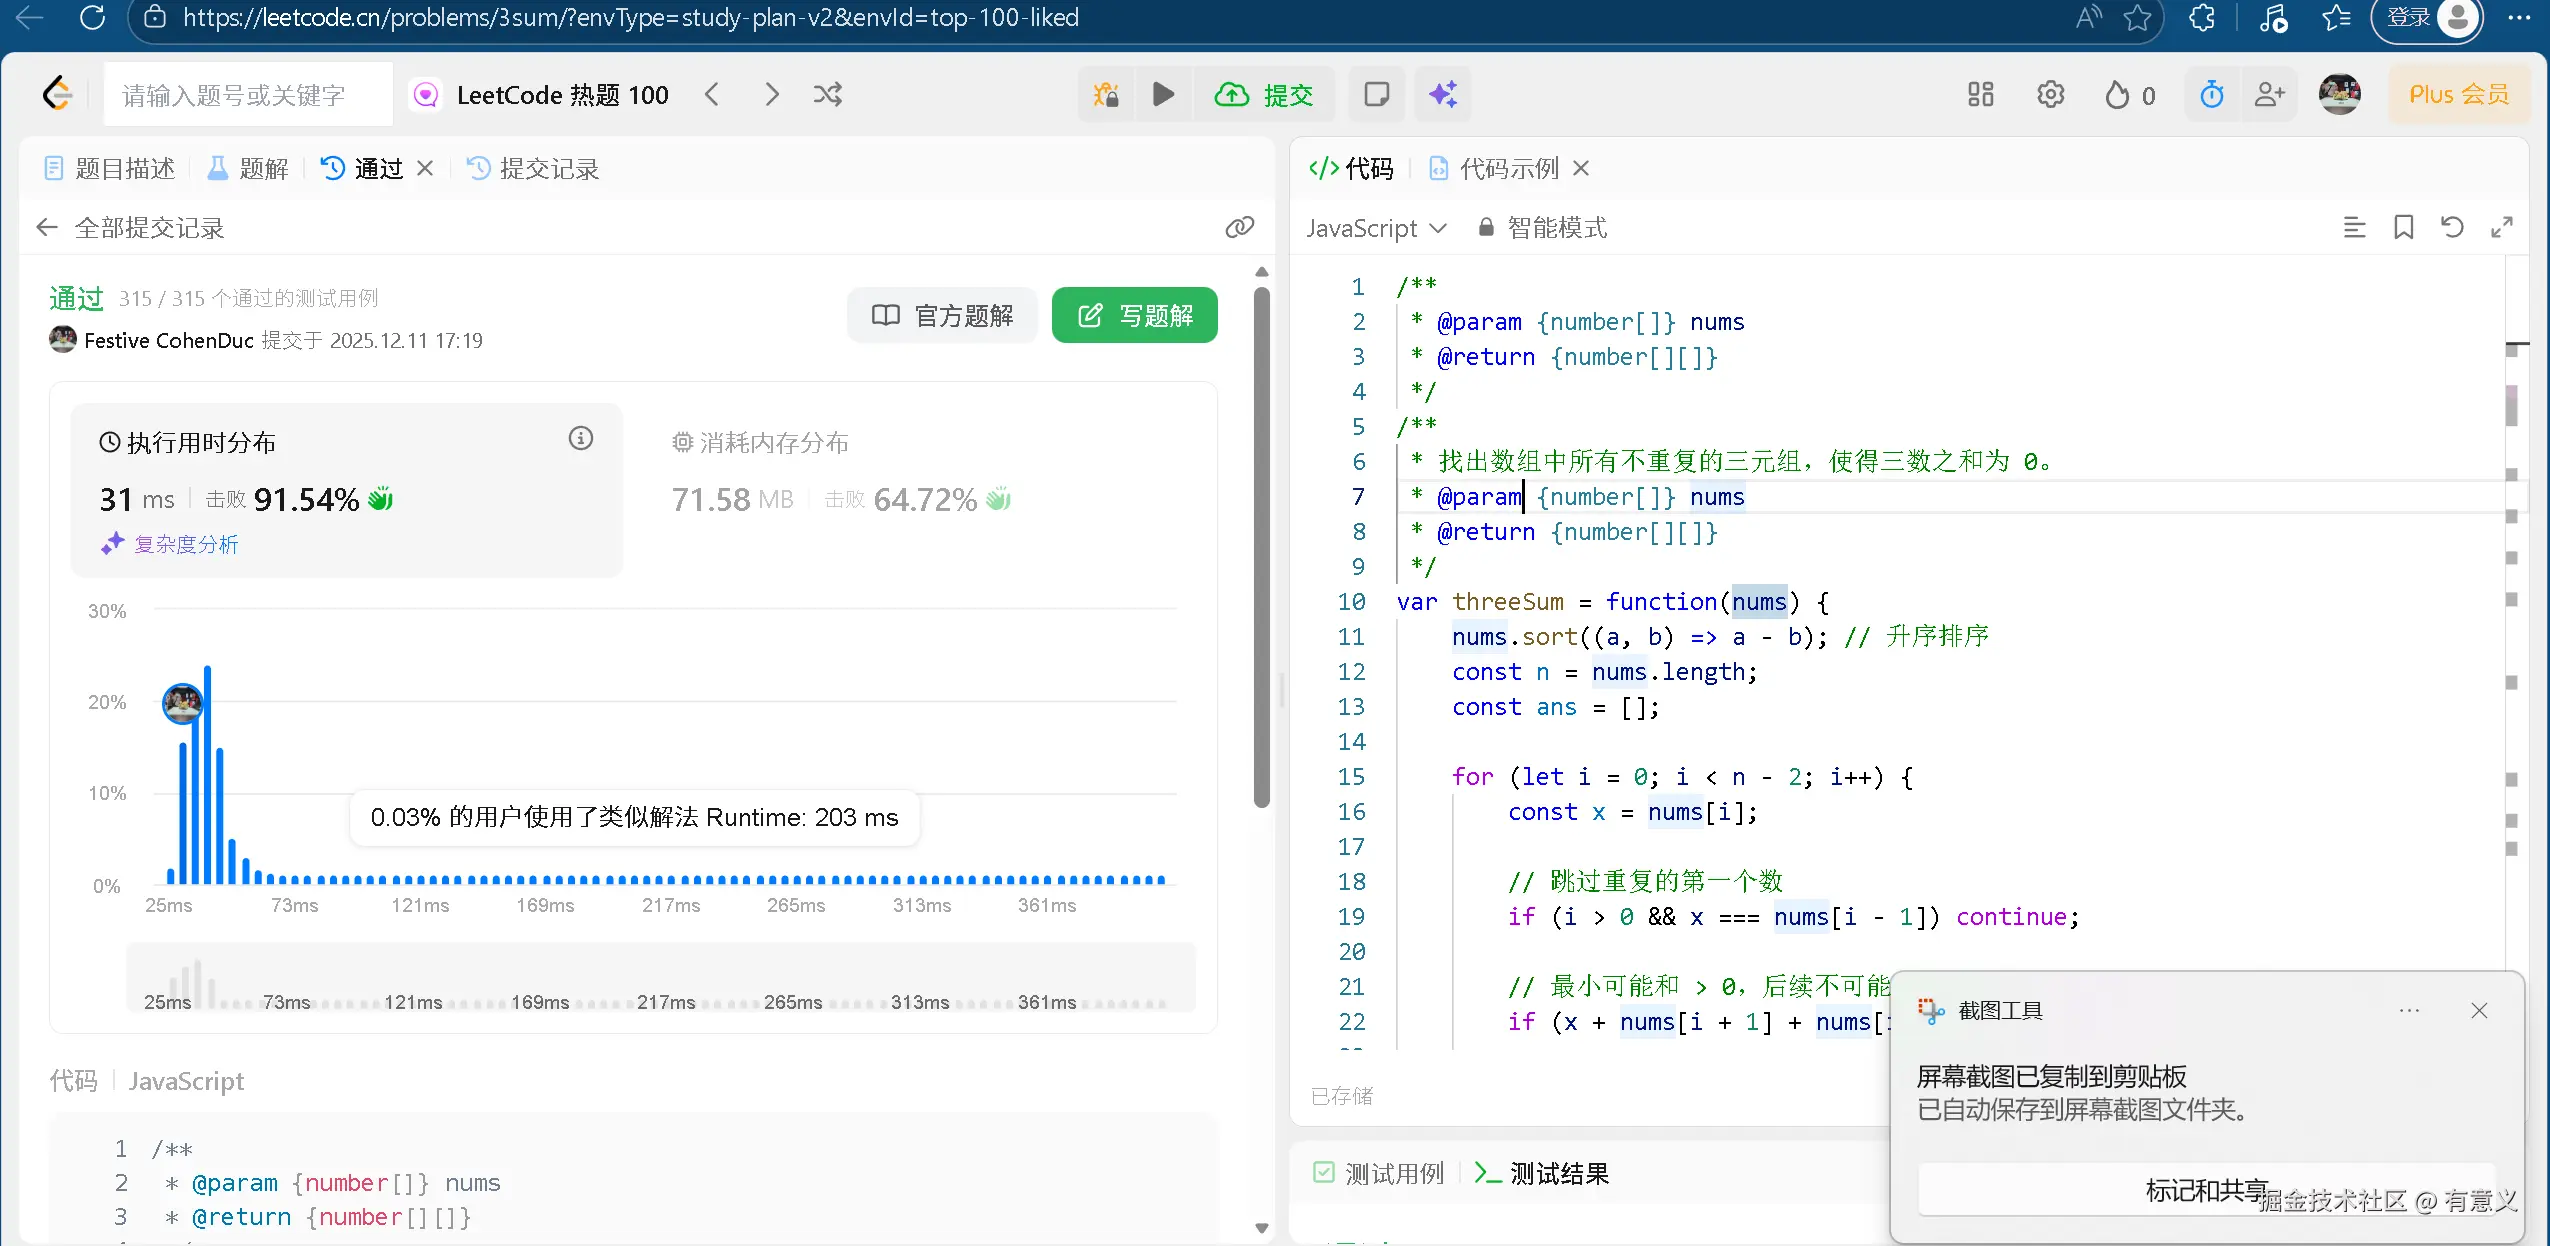Click the avatar marker on runtime chart
The image size is (2550, 1246).
coord(182,703)
